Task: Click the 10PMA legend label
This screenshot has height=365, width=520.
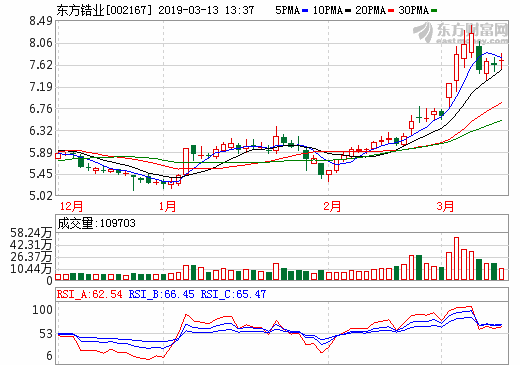Action: (328, 10)
